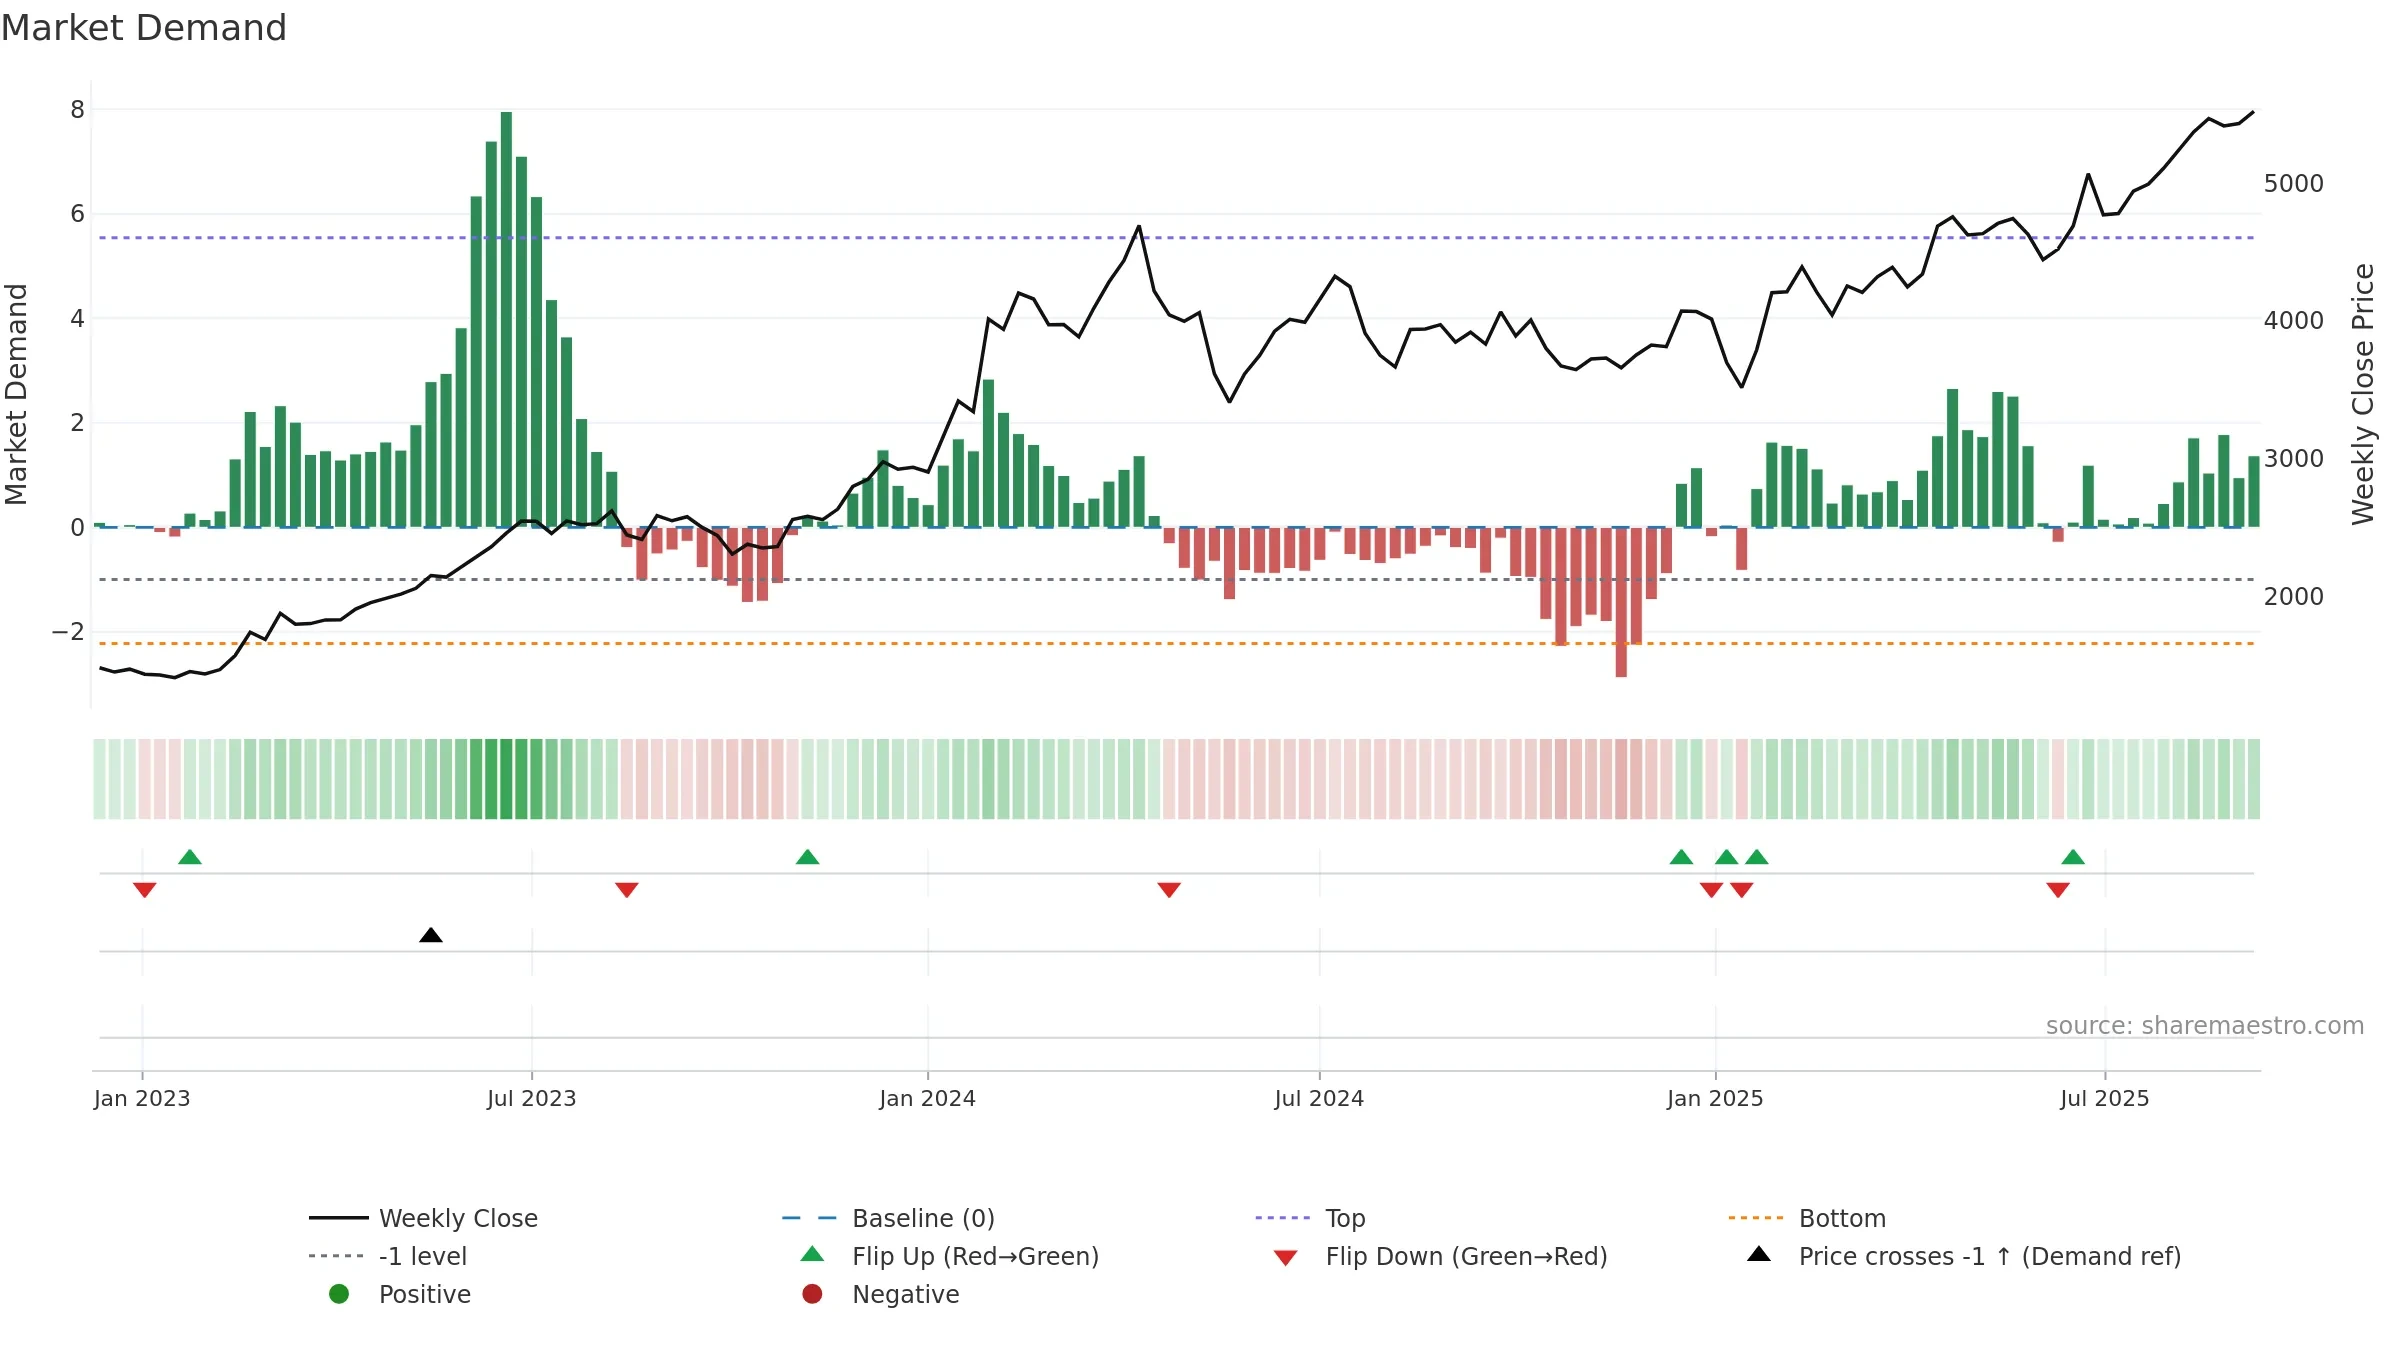Click the first green flip-up marker near Jan 2023
The image size is (2400, 1350).
(190, 857)
